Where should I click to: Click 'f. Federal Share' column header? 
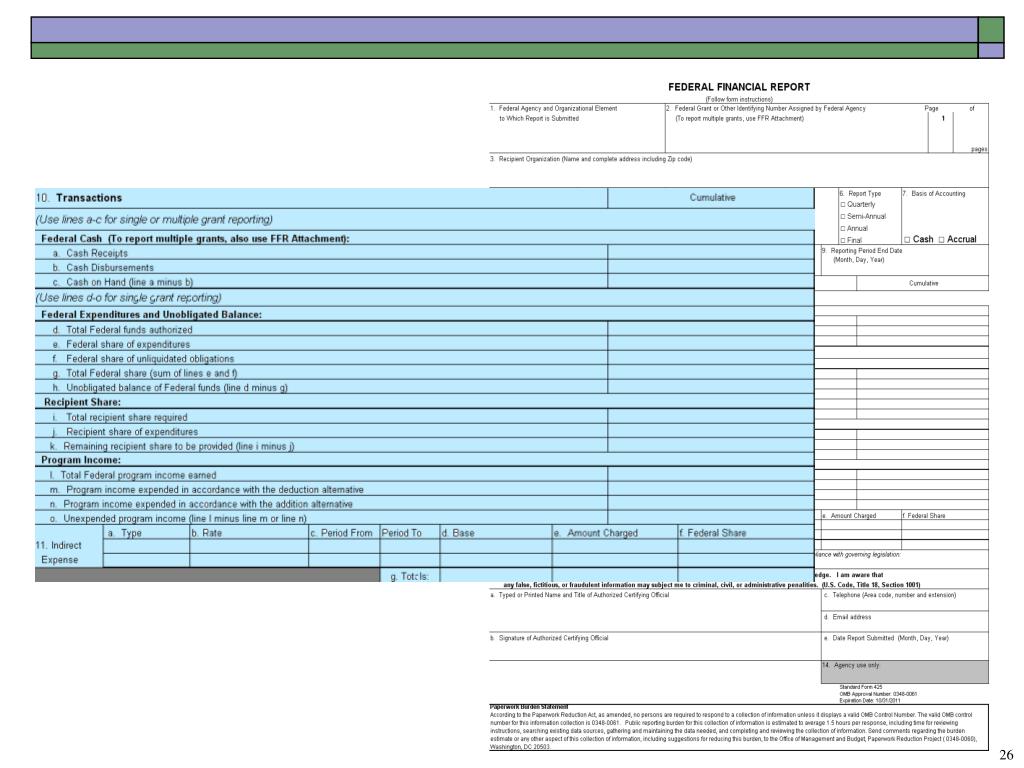(713, 533)
